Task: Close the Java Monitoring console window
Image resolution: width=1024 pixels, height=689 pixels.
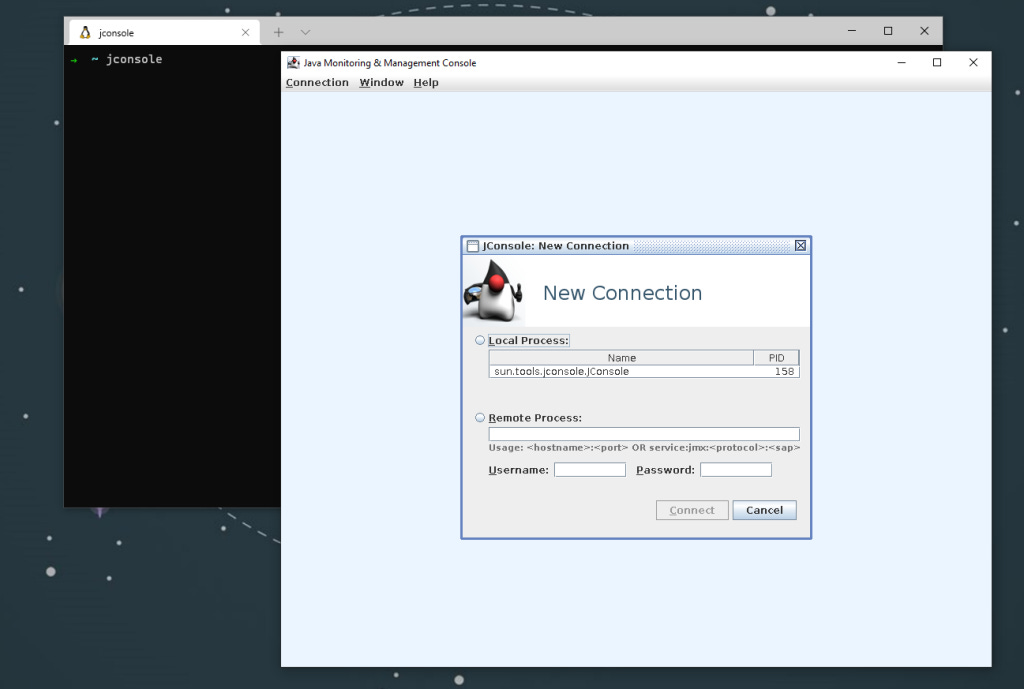Action: point(973,63)
